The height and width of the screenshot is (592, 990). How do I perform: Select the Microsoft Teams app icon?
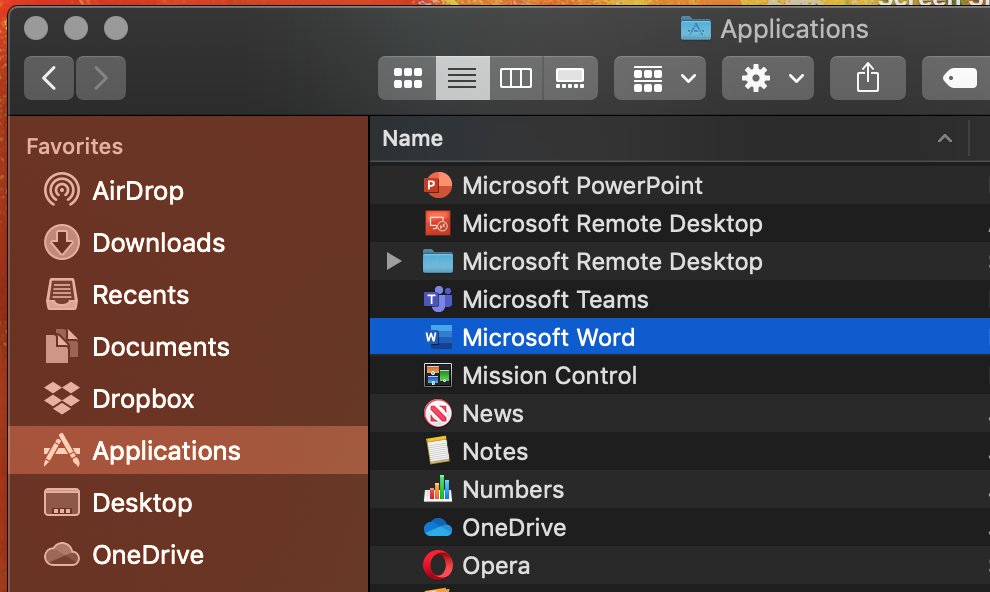(438, 299)
